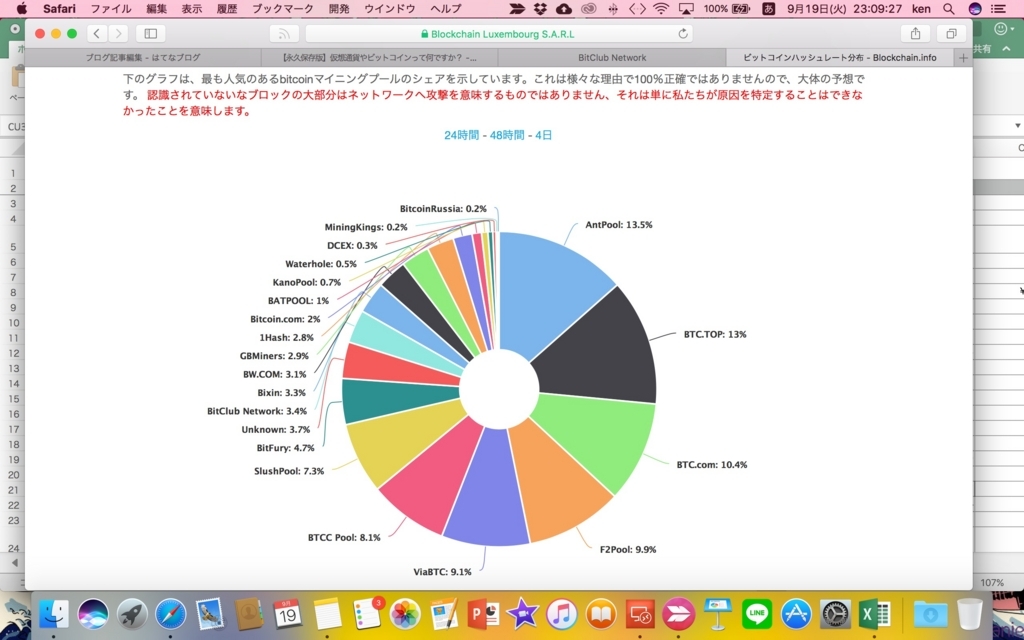
Task: Open Finder from the Dock
Action: point(54,614)
